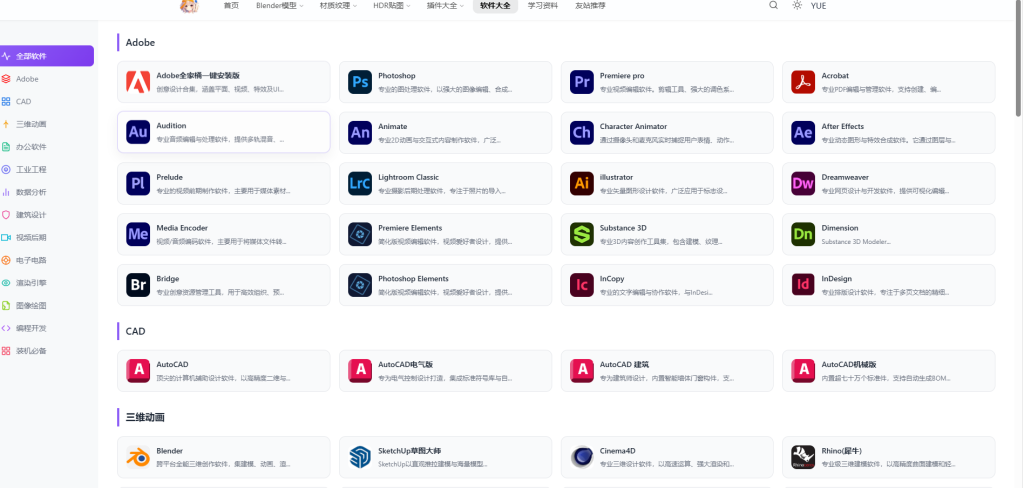1024x488 pixels.
Task: Click the Animate An icon
Action: pyautogui.click(x=360, y=133)
